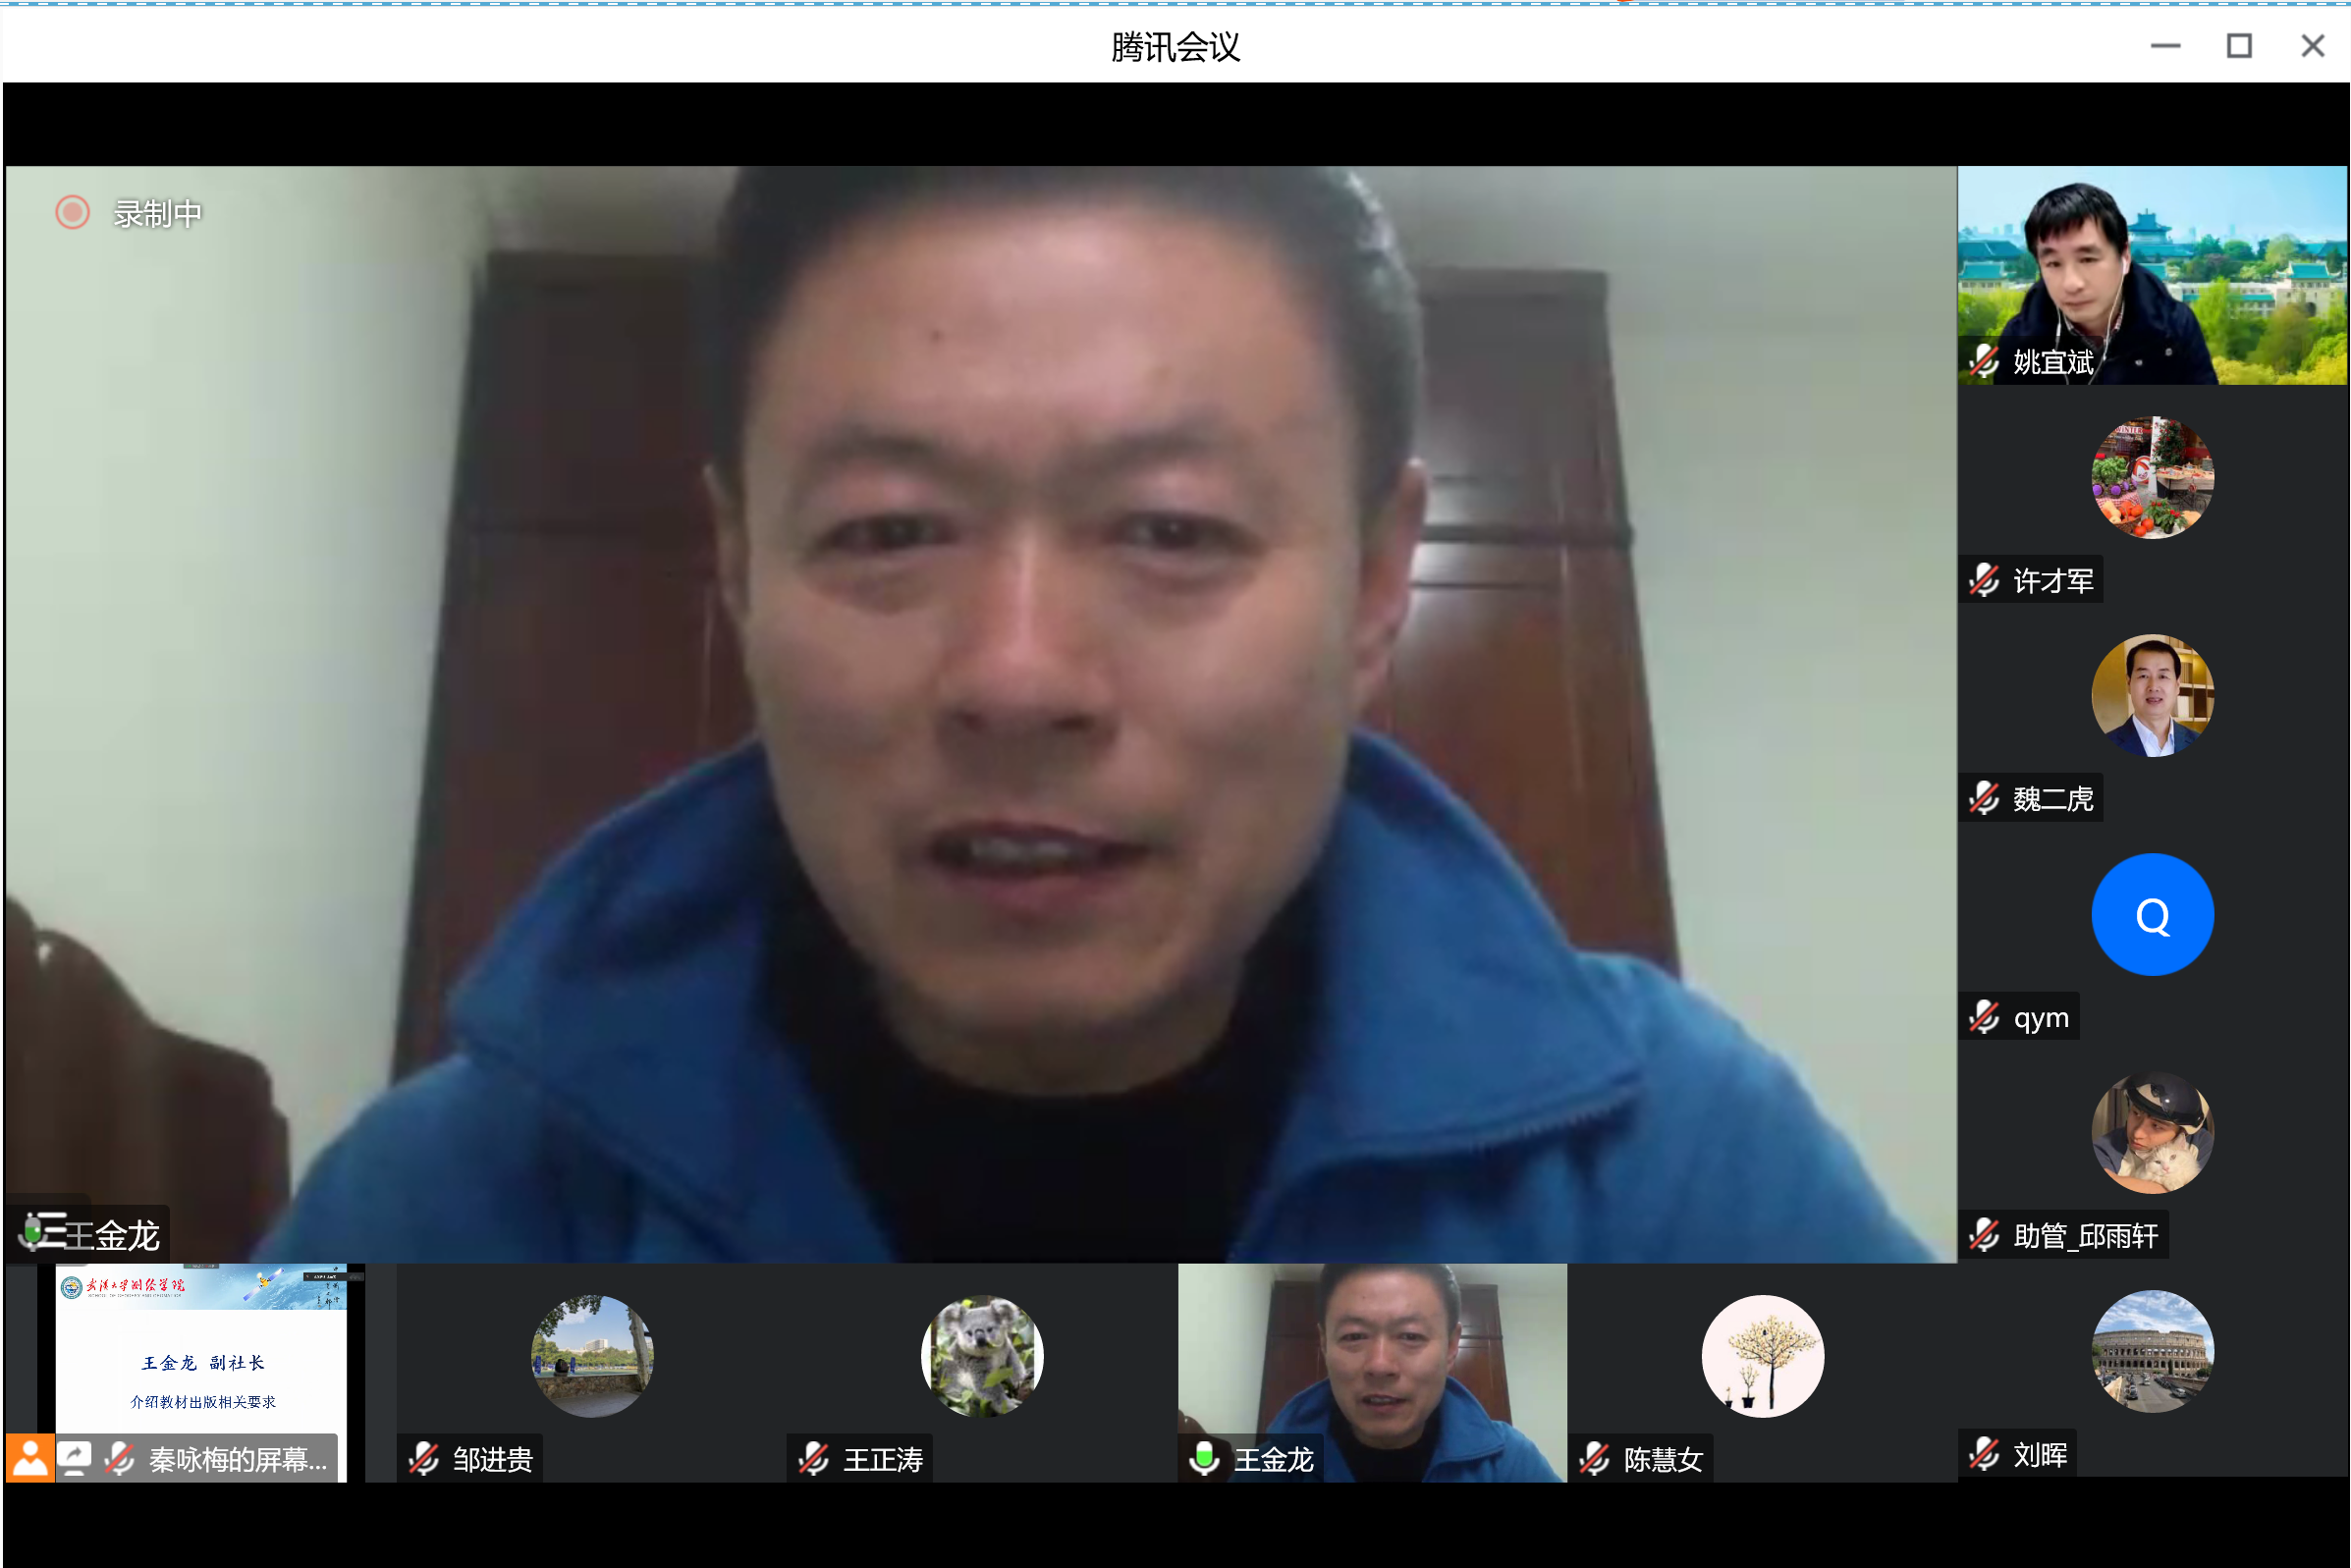
Task: Maximize the 腾讯会议 window
Action: [x=2239, y=46]
